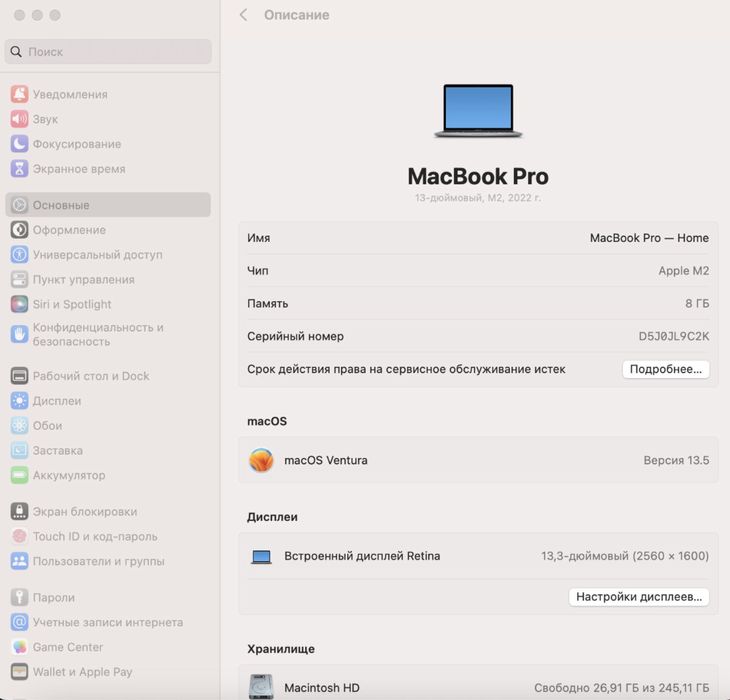Screen dimensions: 730x700
Task: Click the Macintosh HD label
Action: 322,687
